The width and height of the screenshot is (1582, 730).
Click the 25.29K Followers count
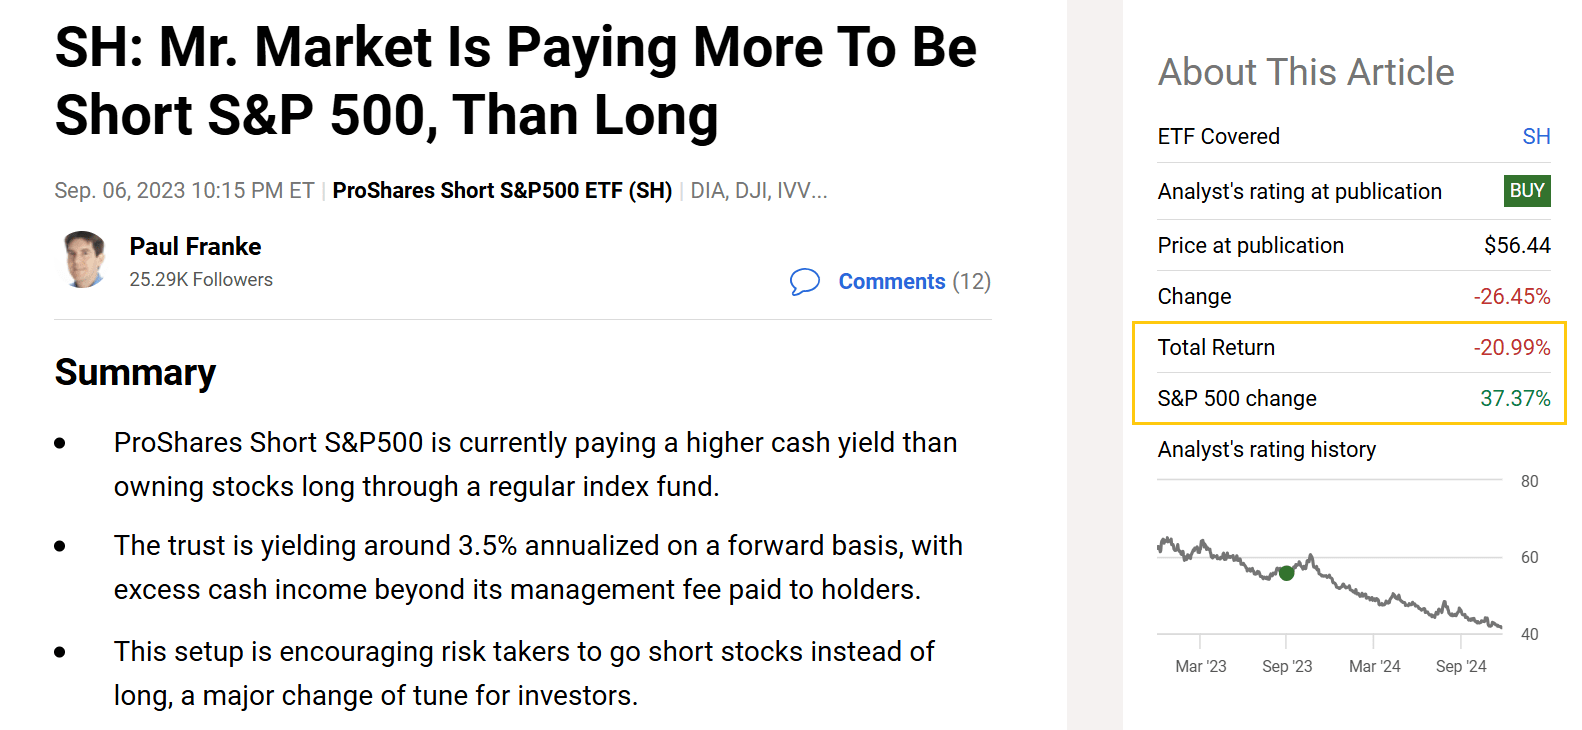pyautogui.click(x=200, y=280)
